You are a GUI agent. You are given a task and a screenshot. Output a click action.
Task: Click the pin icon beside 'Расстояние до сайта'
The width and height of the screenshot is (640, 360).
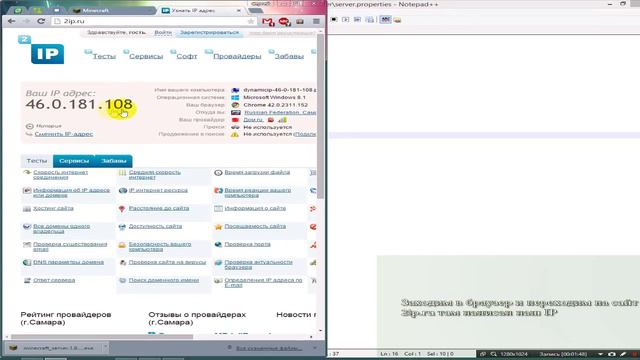pos(122,209)
